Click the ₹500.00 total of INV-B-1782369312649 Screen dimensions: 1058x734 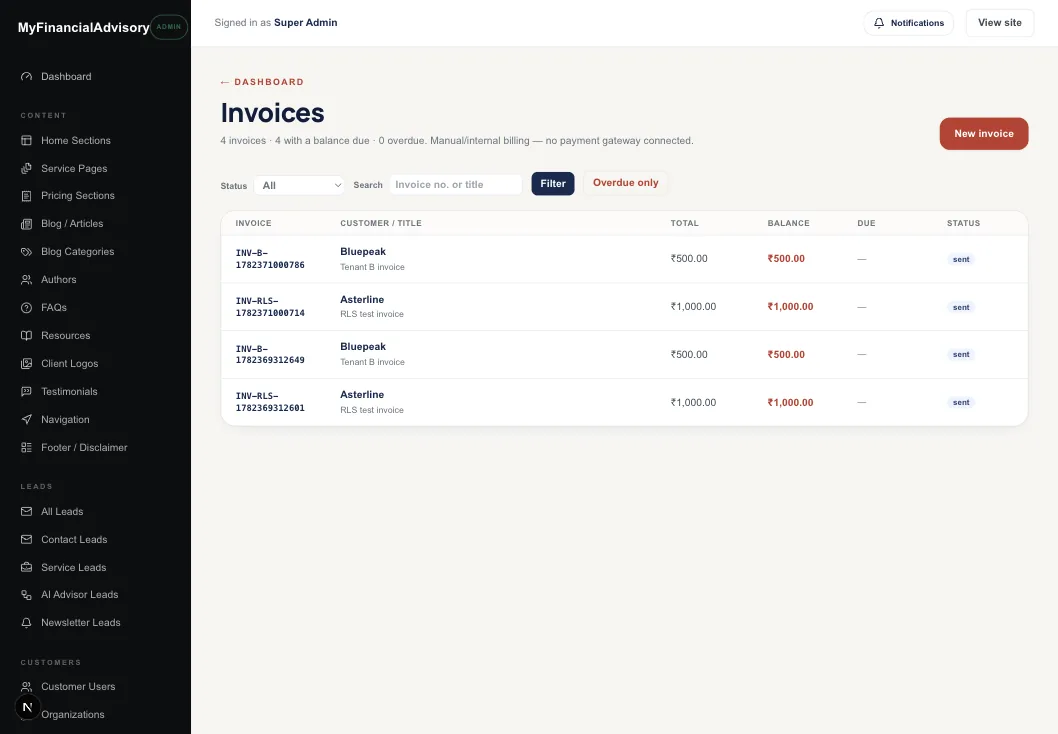click(x=689, y=354)
